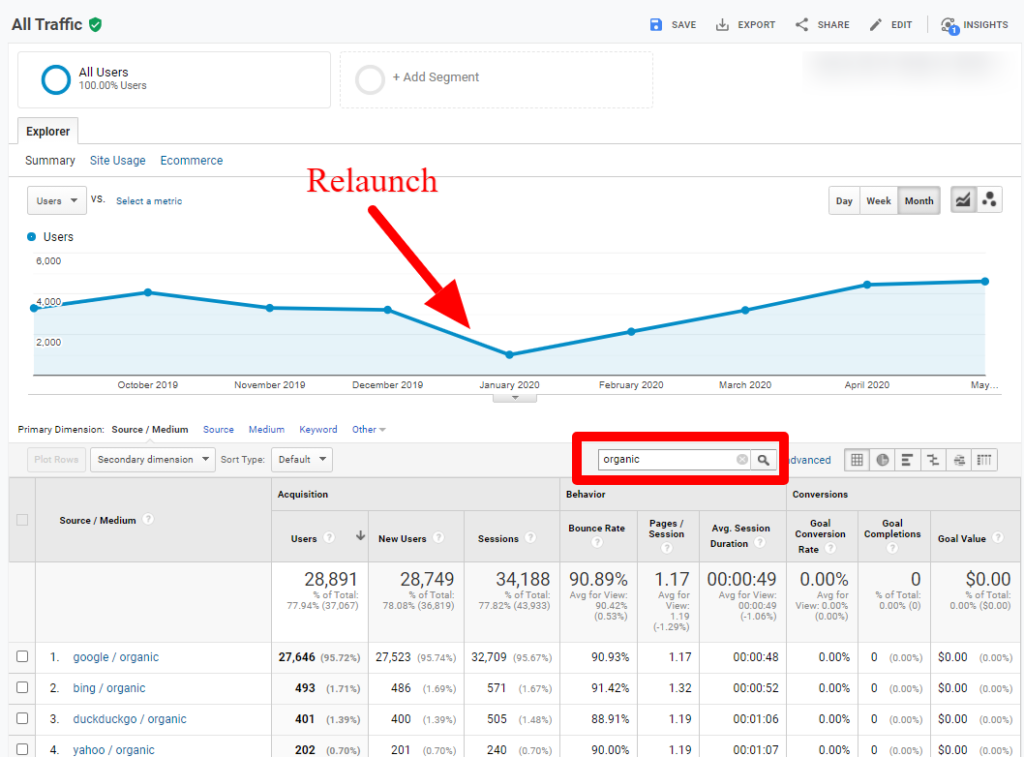Select the Term cloud view icon
The width and height of the screenshot is (1024, 757).
958,460
